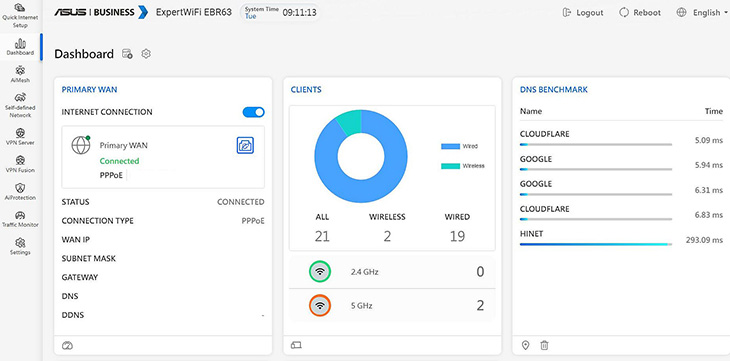Click trash icon in DNS Benchmark
The image size is (730, 361).
(x=544, y=345)
